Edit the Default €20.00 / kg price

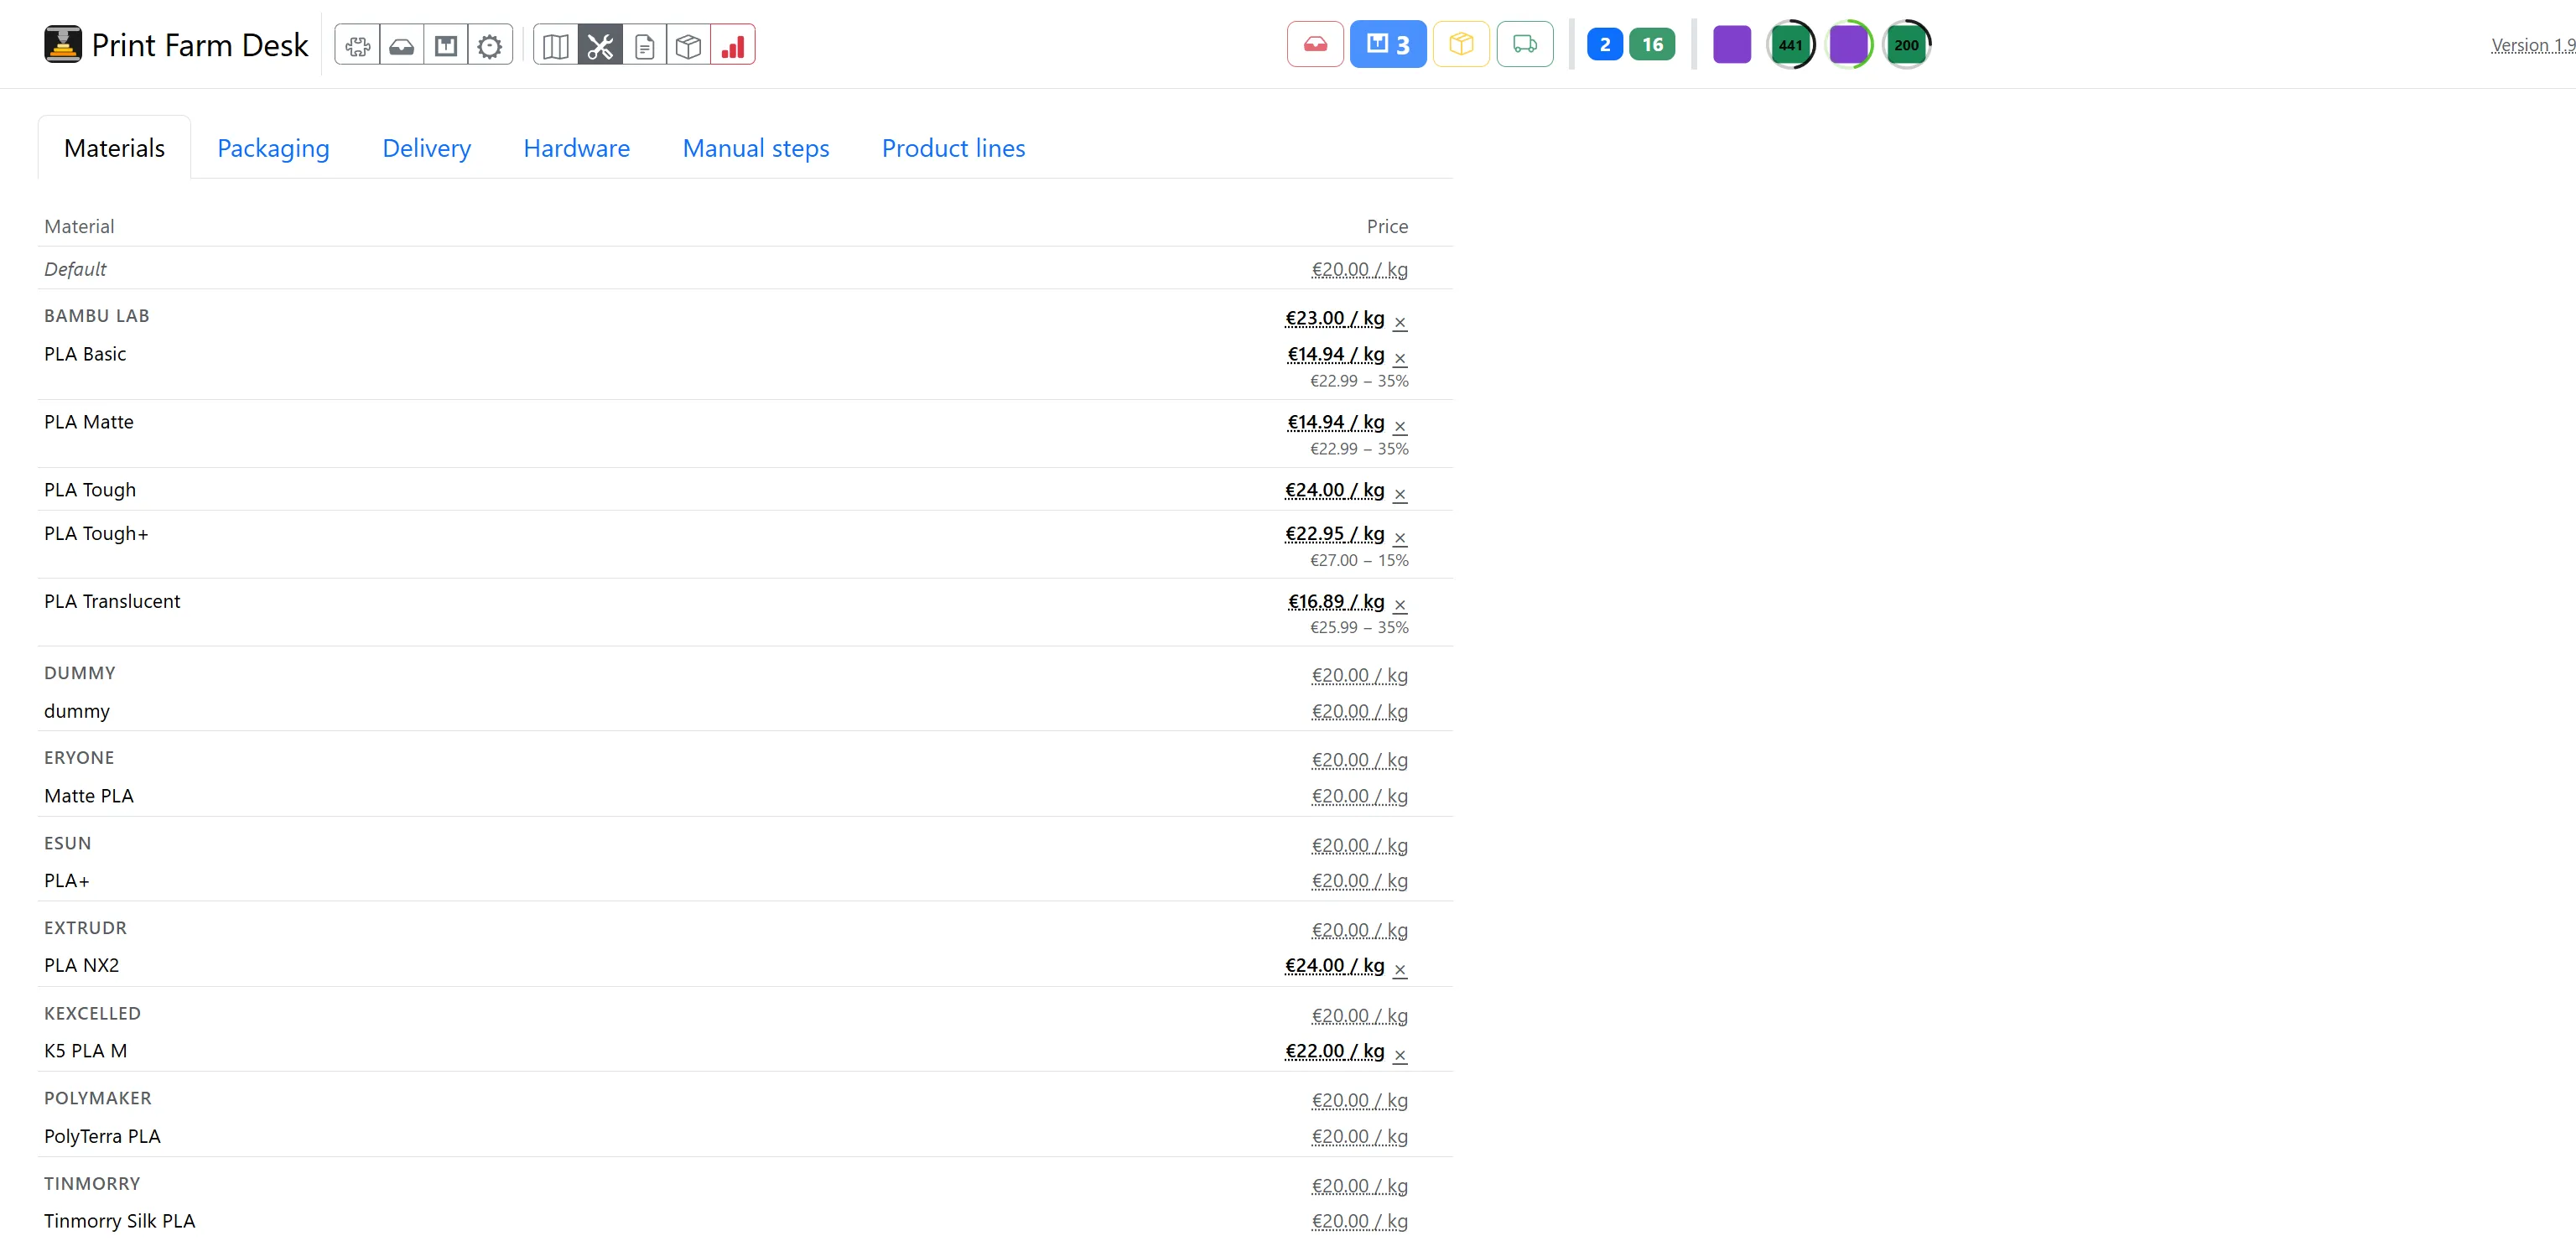tap(1359, 269)
